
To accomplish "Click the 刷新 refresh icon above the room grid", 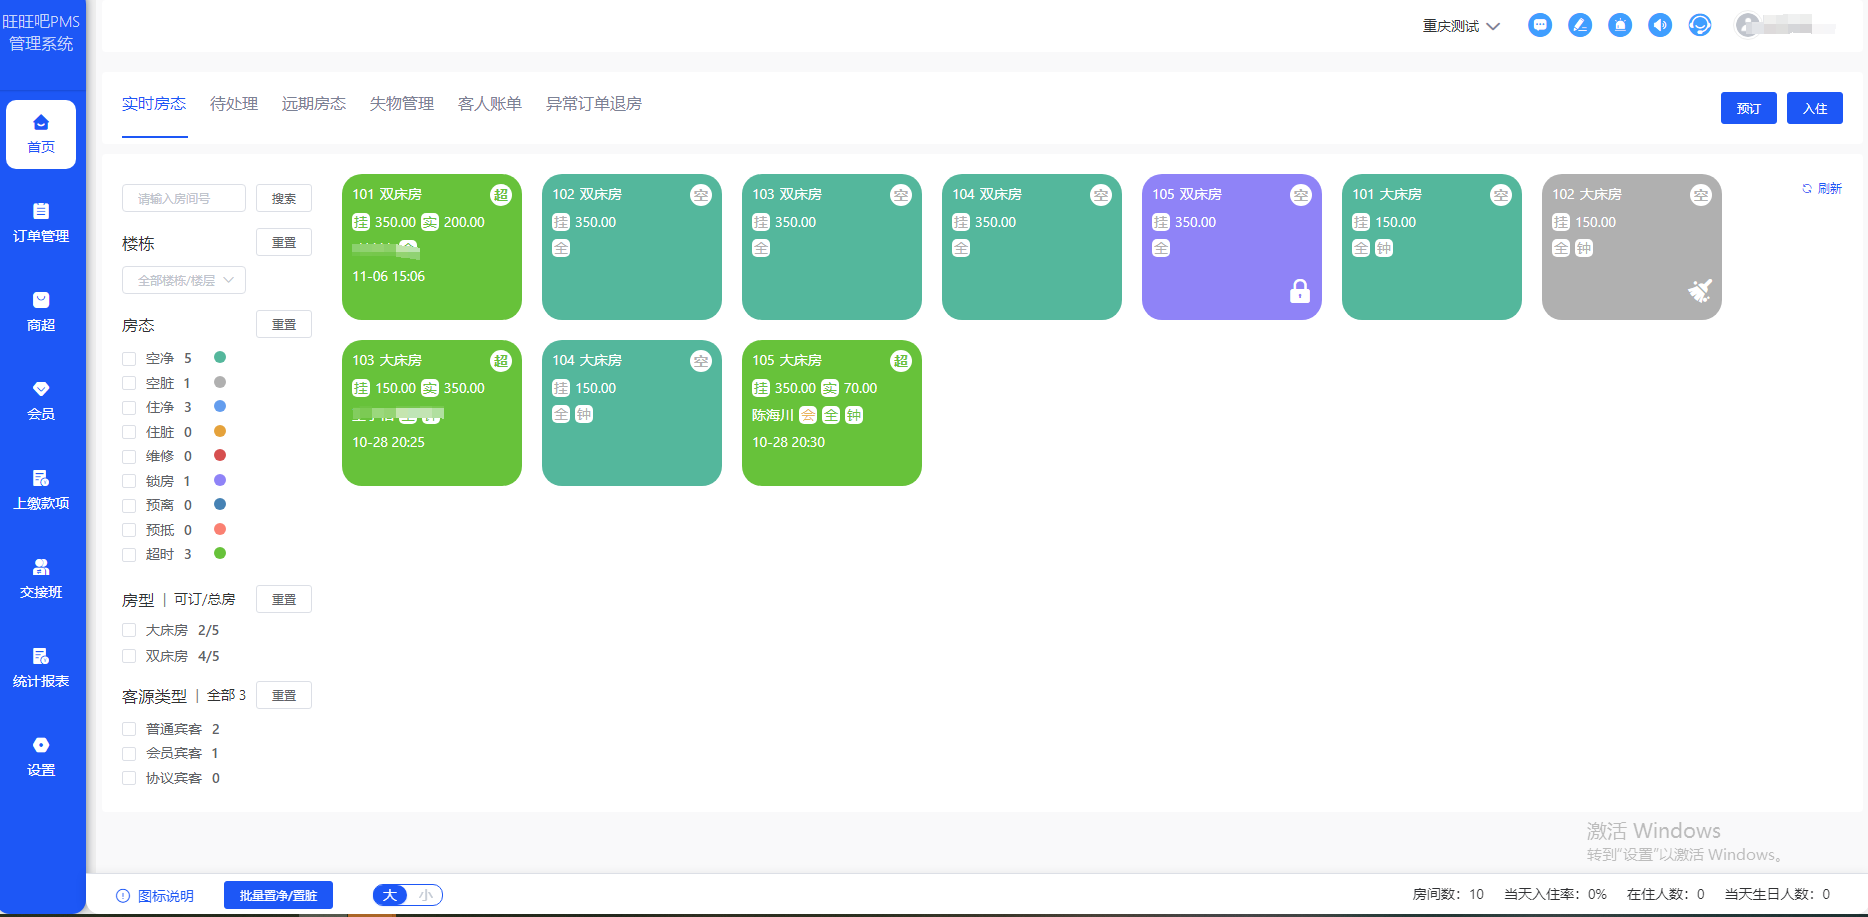I will tap(1806, 188).
